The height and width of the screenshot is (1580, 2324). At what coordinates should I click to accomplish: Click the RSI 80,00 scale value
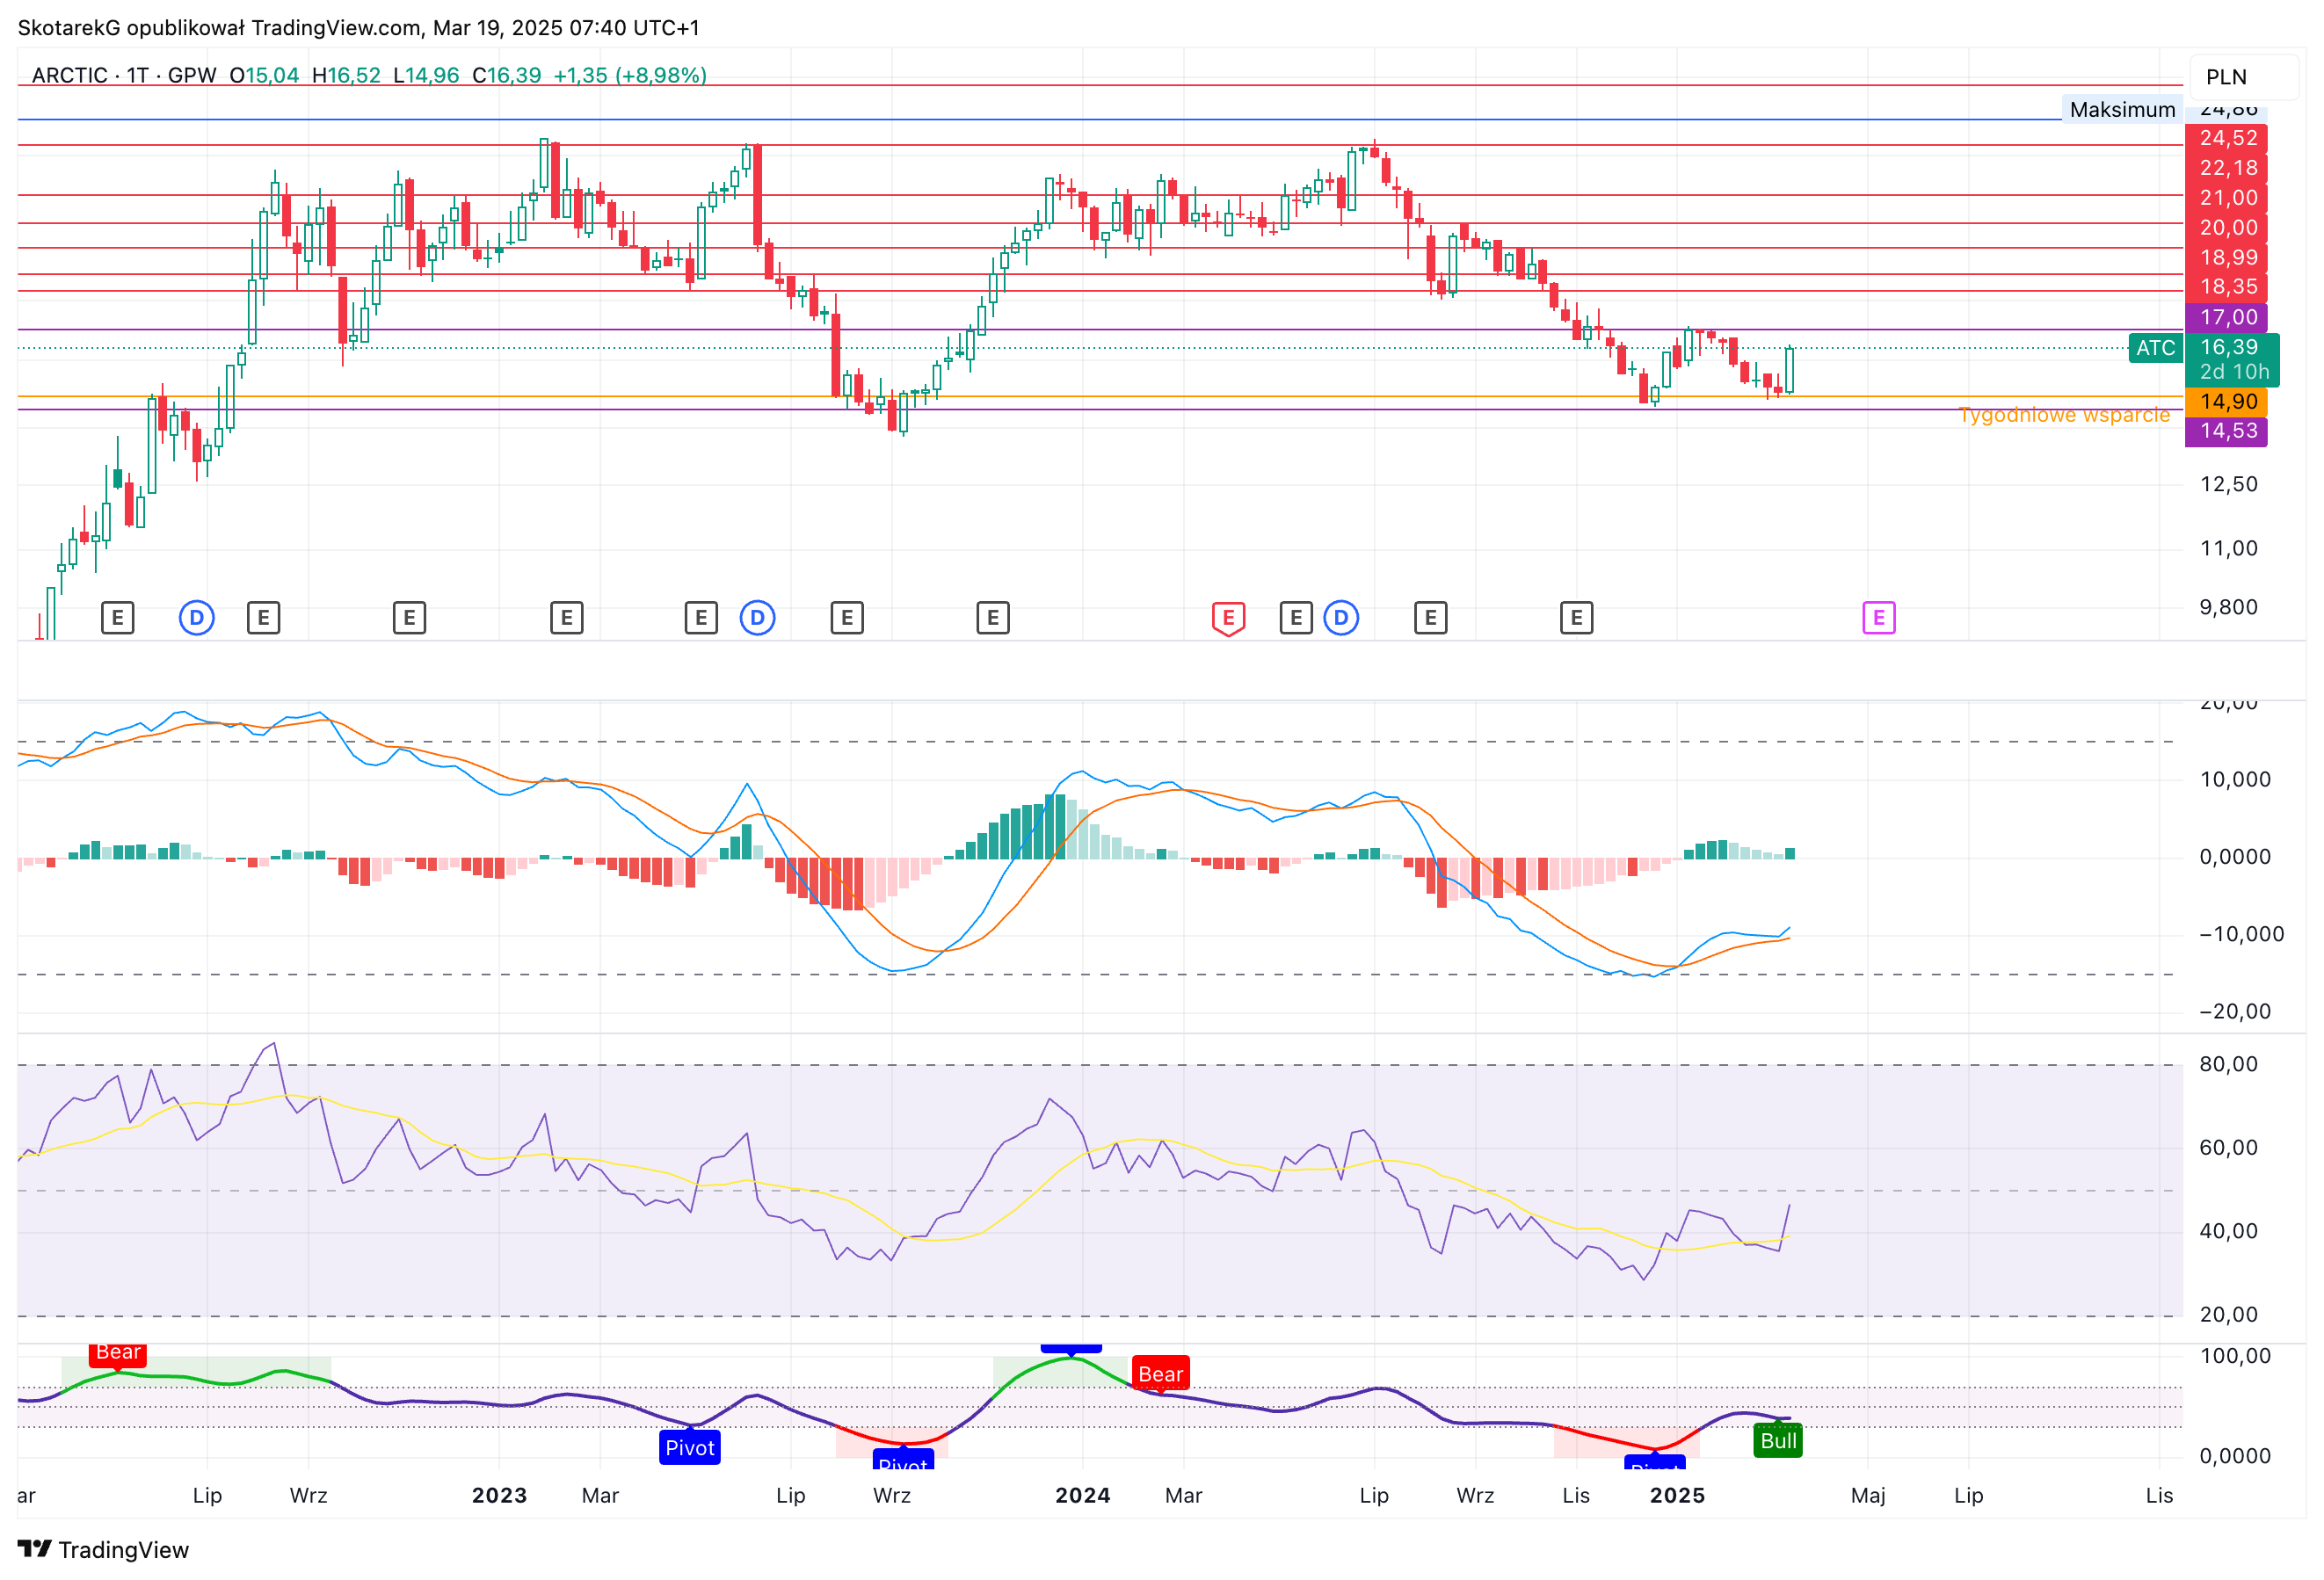tap(2228, 1064)
